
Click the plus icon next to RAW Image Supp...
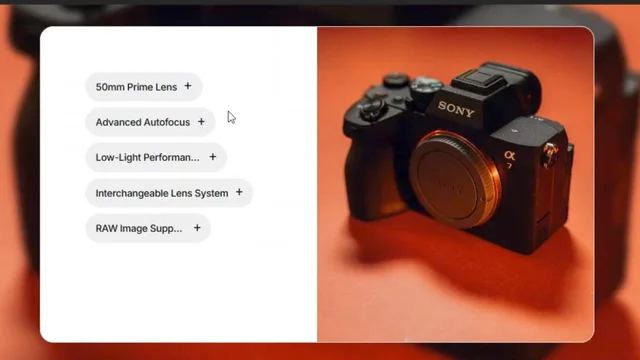click(197, 228)
